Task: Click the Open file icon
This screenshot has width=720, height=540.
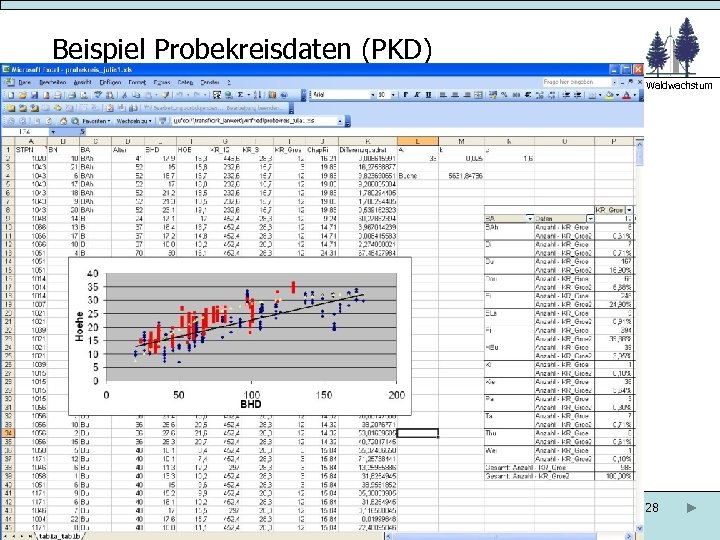Action: (22, 95)
